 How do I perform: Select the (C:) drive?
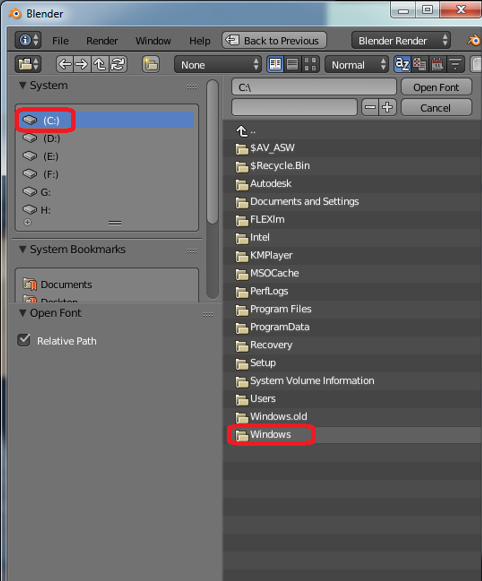coord(106,120)
